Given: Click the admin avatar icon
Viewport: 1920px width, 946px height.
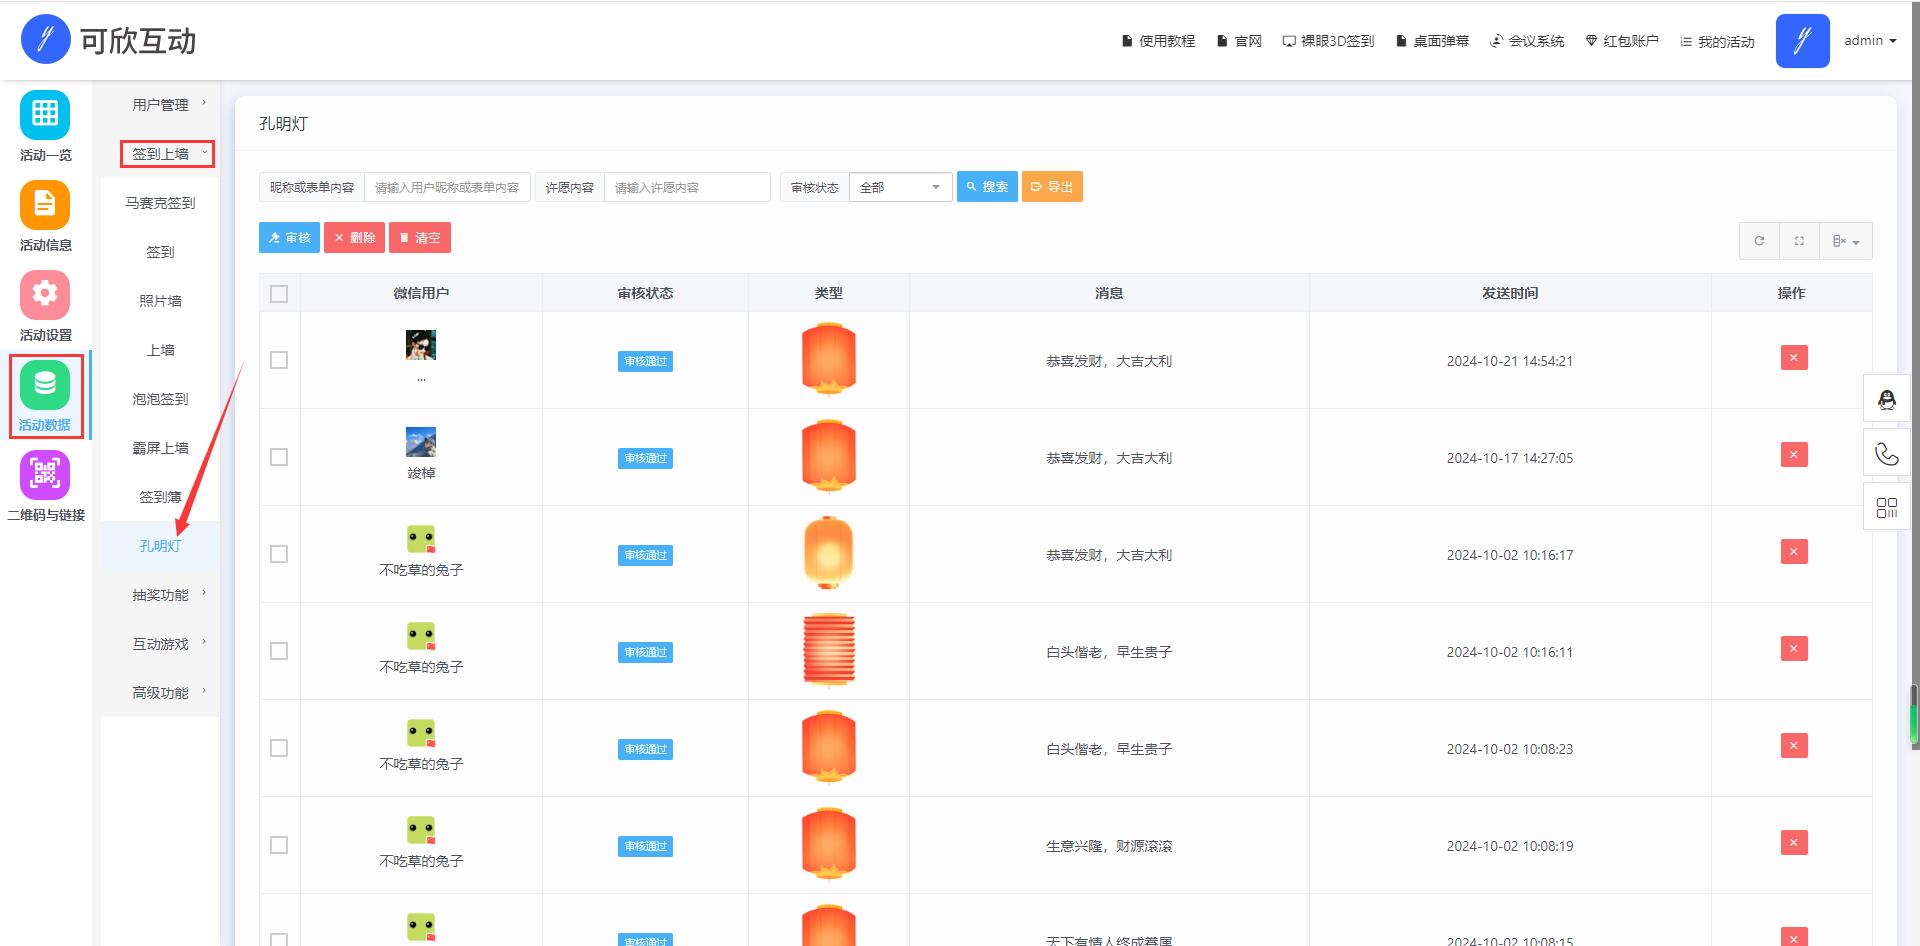Looking at the screenshot, I should [1802, 41].
